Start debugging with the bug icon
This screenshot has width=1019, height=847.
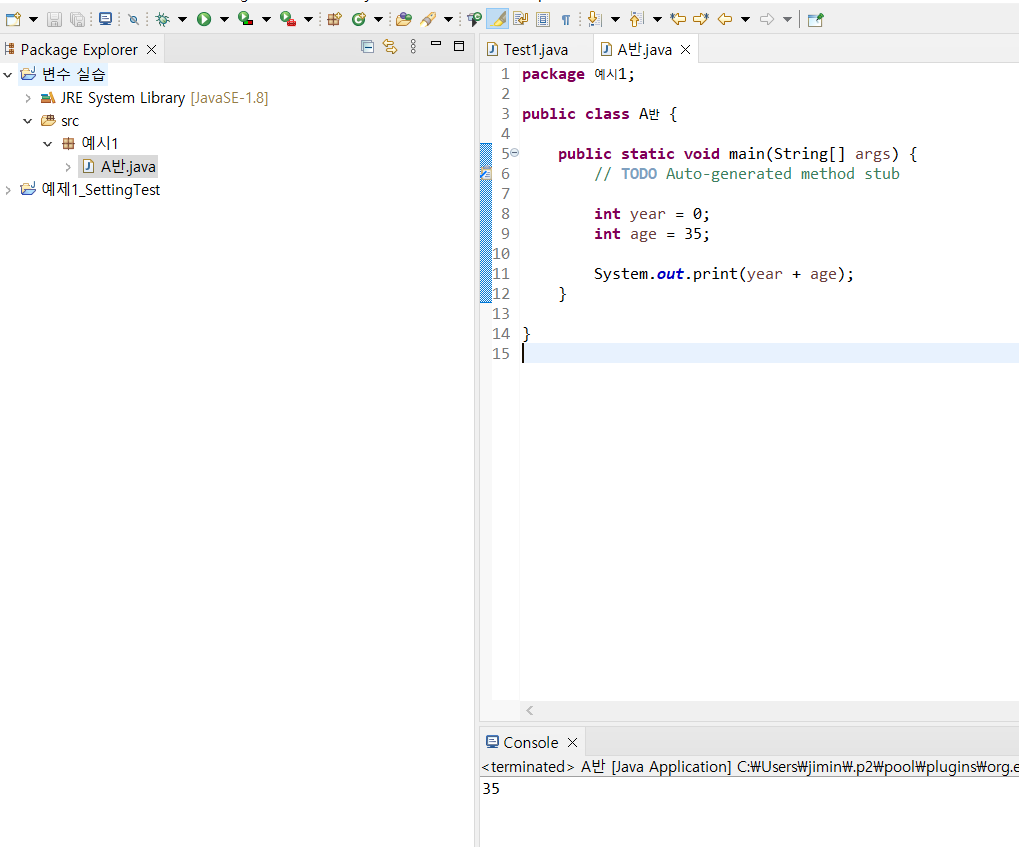[162, 20]
